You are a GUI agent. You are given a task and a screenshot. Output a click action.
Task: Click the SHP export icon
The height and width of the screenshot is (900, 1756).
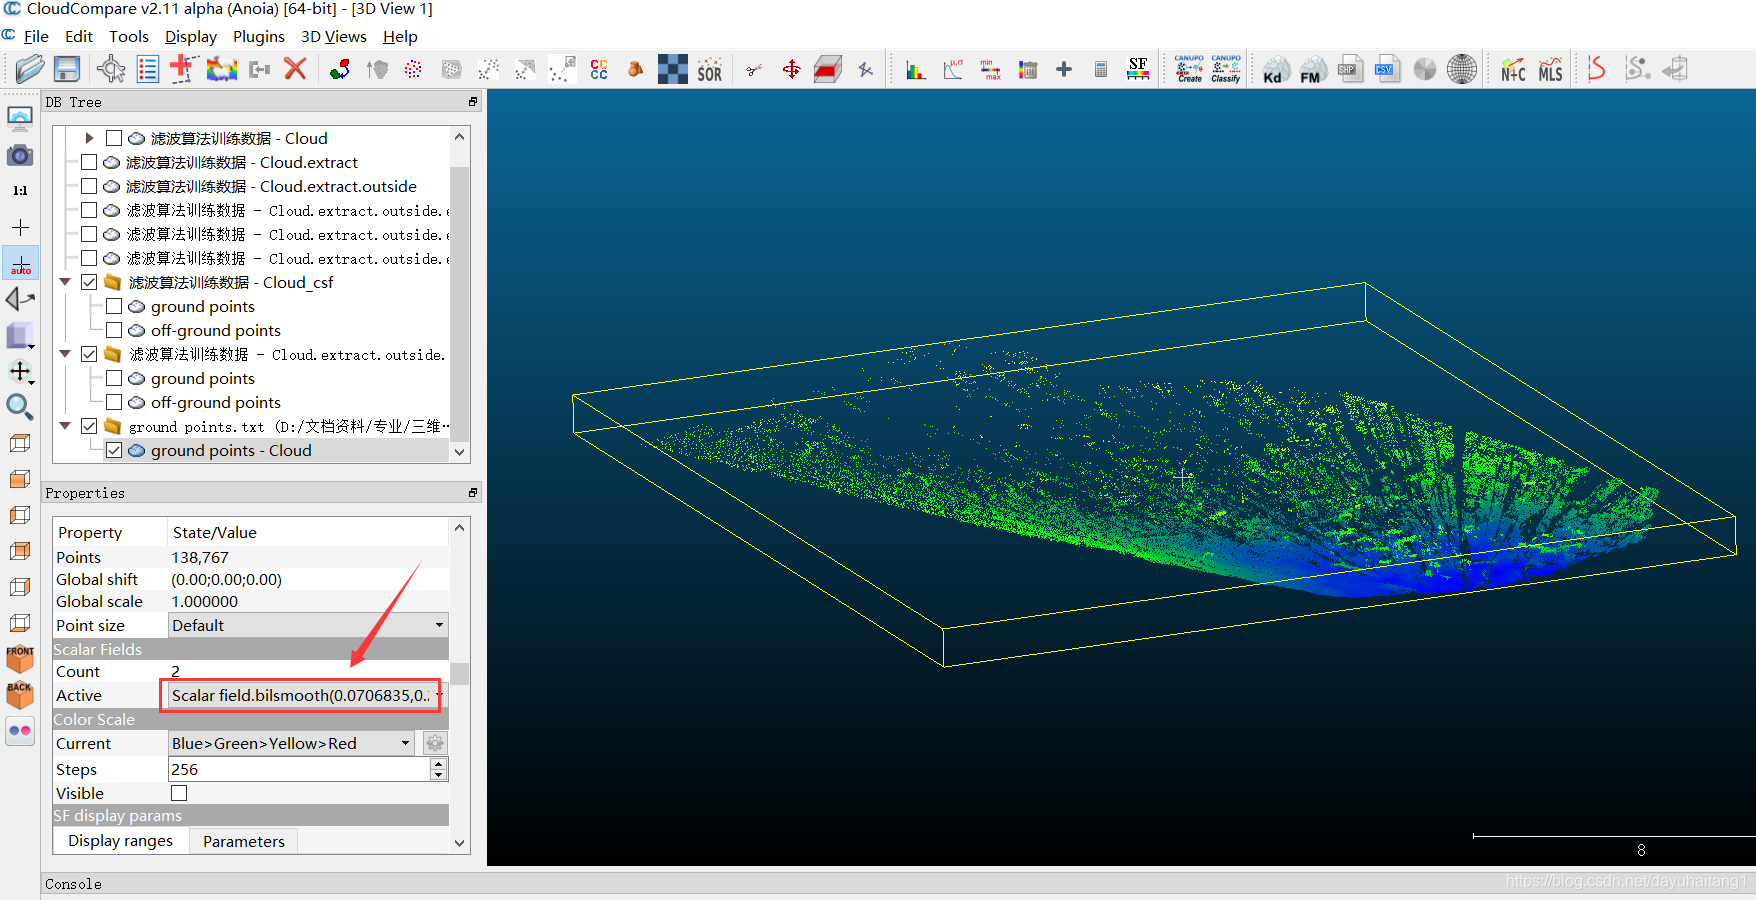click(1351, 69)
